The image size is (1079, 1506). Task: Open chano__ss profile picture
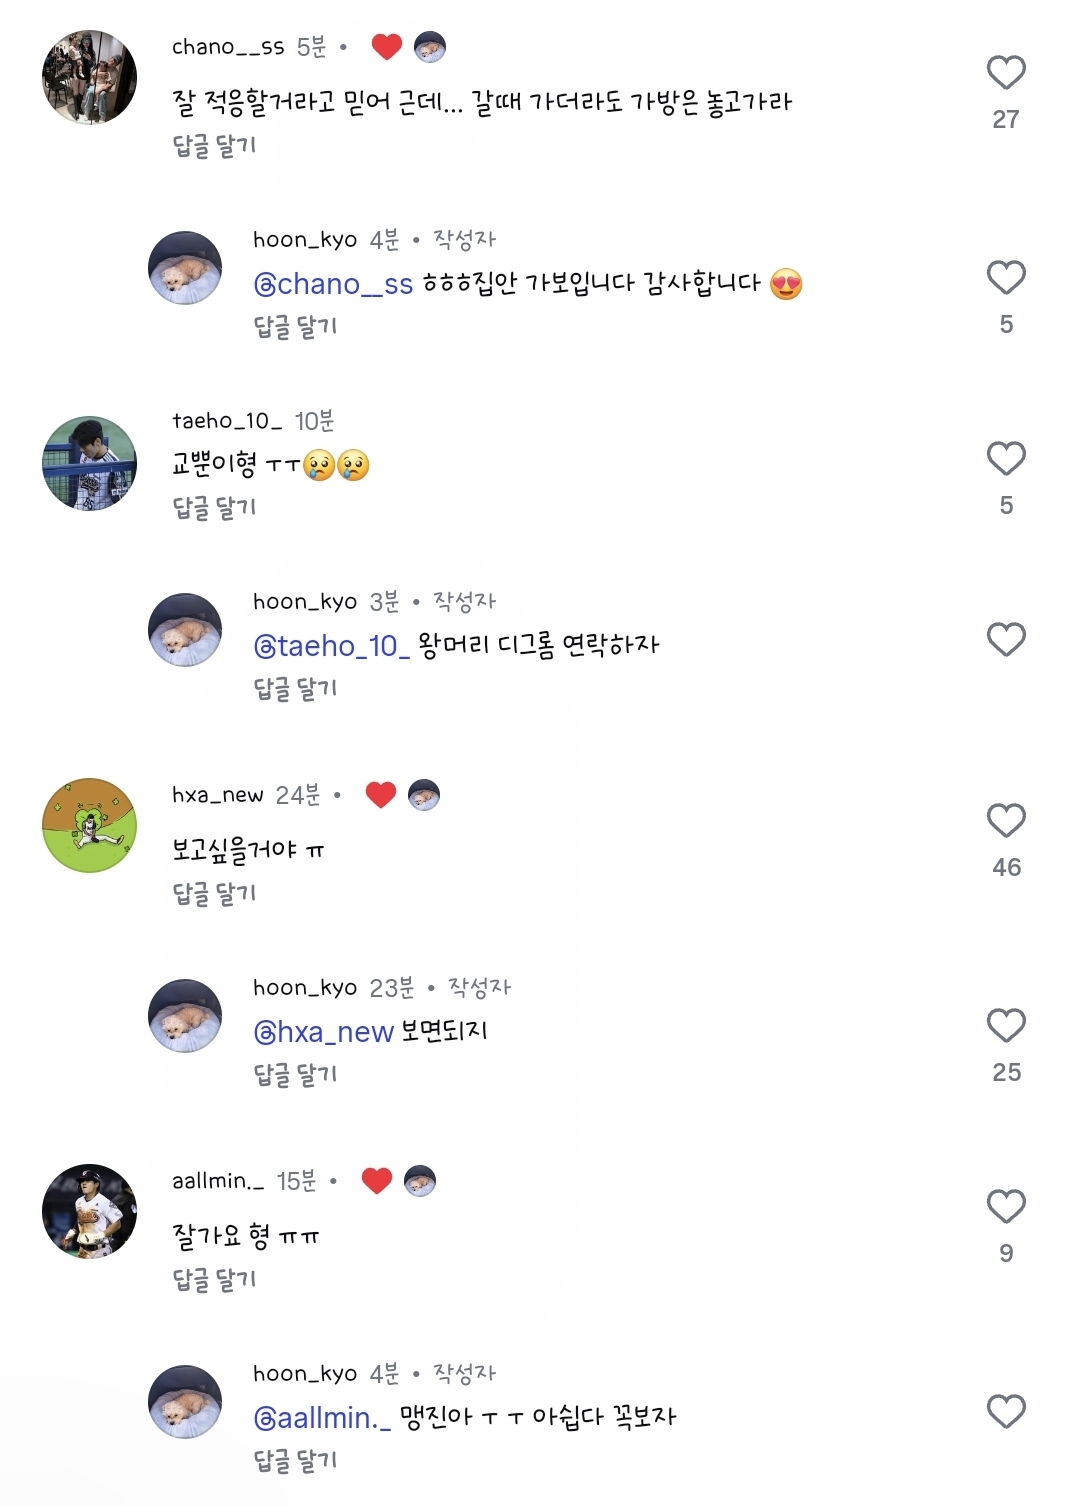click(x=89, y=78)
